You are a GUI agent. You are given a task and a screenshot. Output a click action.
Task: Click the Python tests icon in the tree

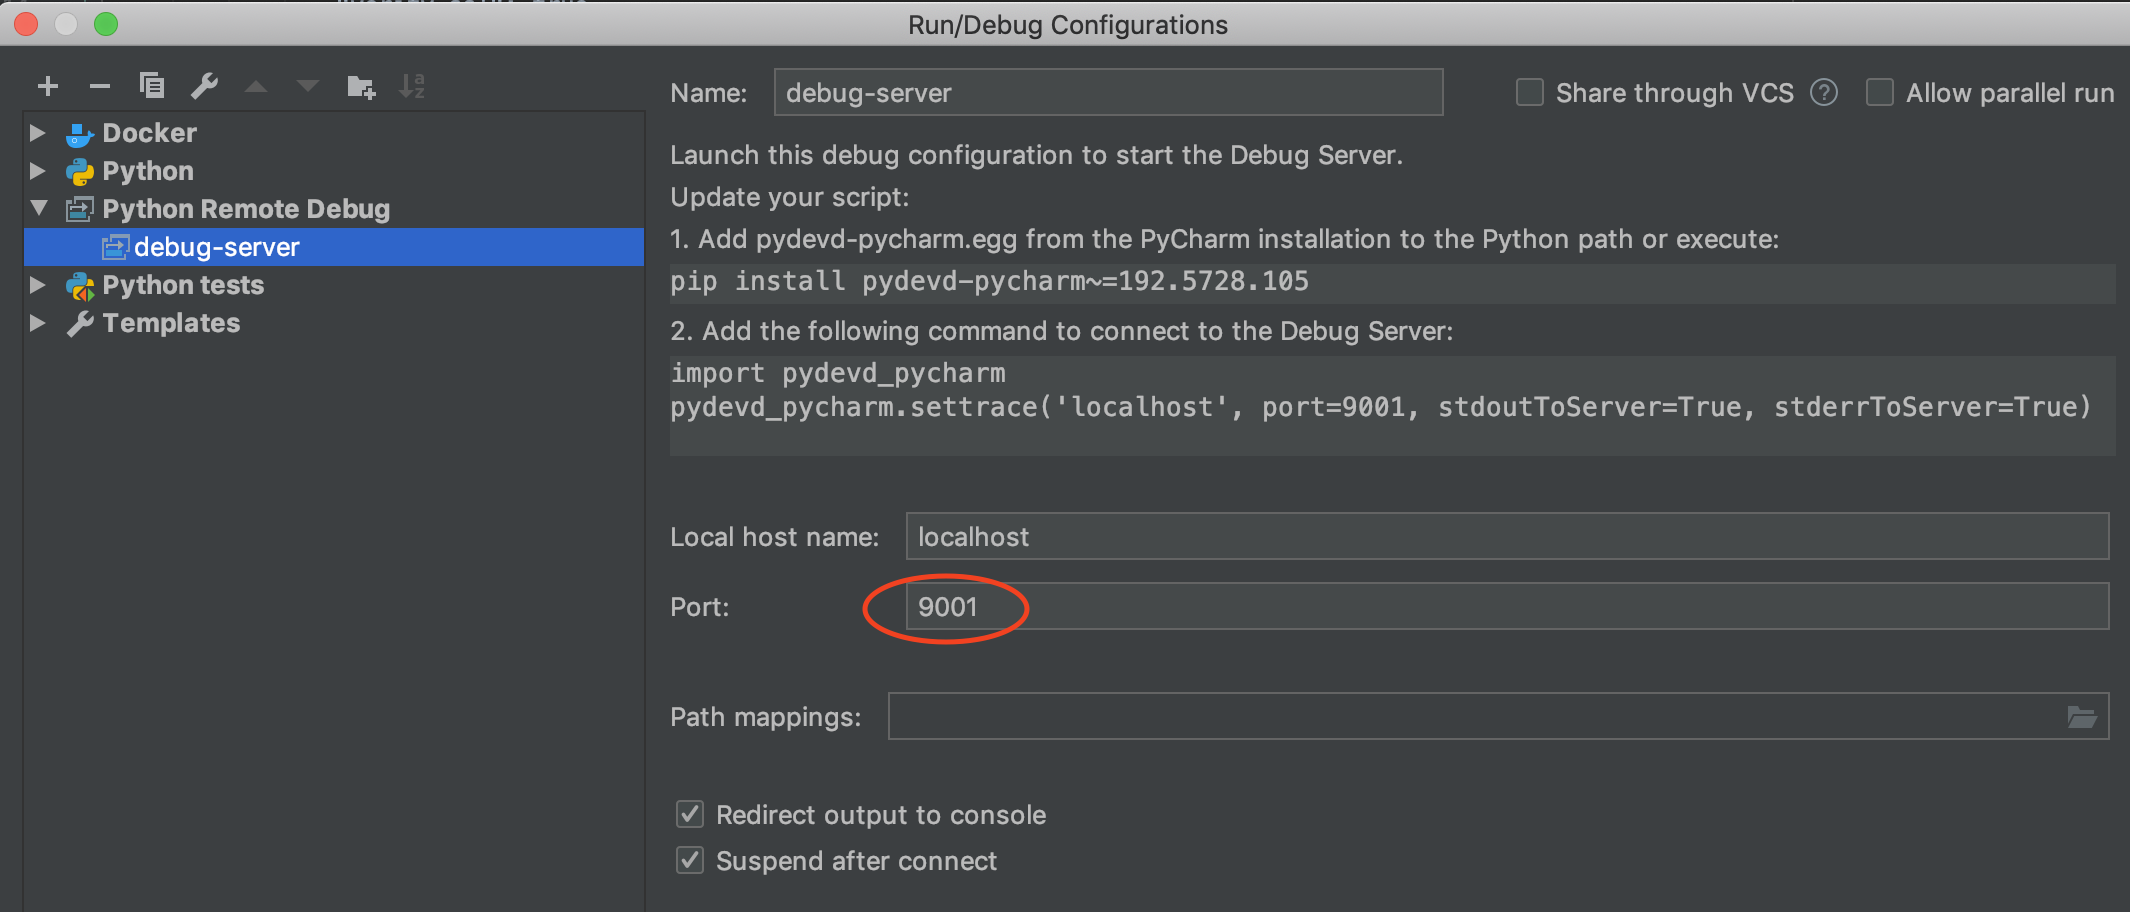pos(80,286)
